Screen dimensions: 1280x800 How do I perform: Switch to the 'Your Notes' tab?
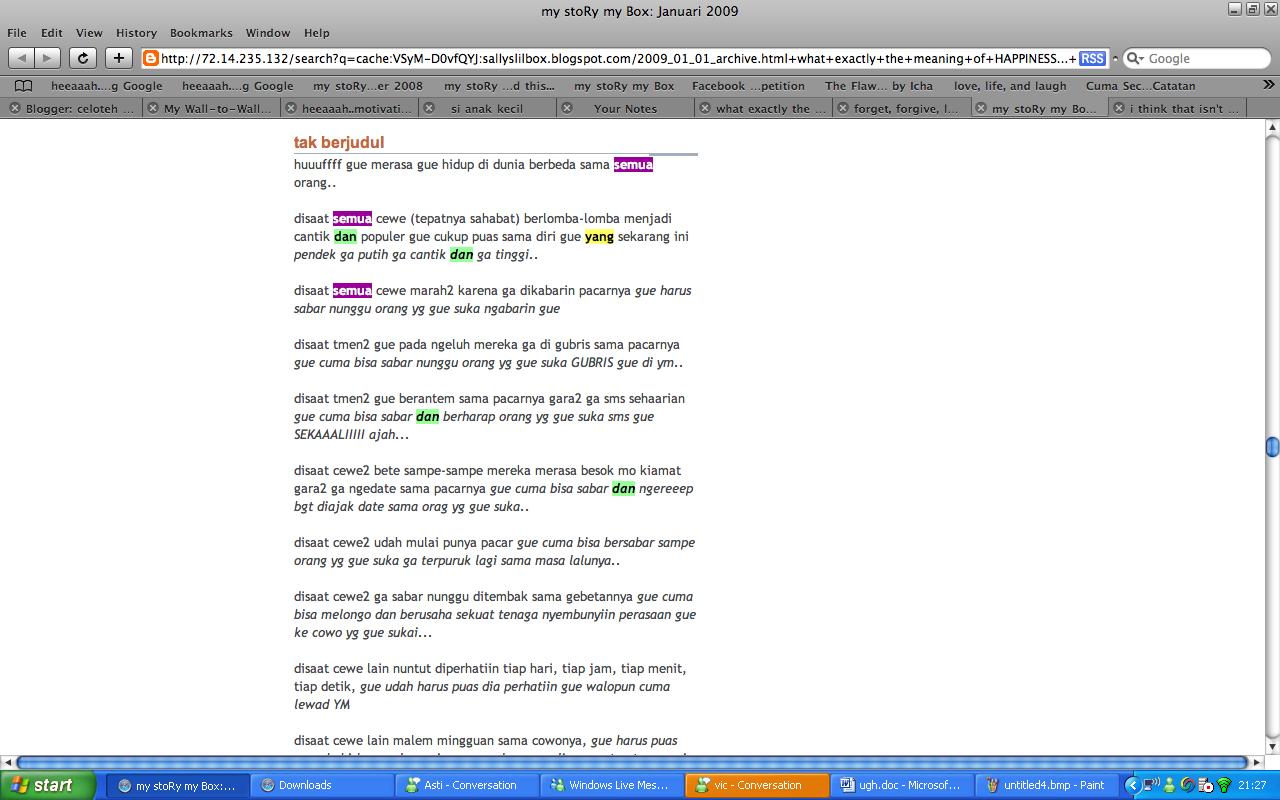pyautogui.click(x=625, y=108)
